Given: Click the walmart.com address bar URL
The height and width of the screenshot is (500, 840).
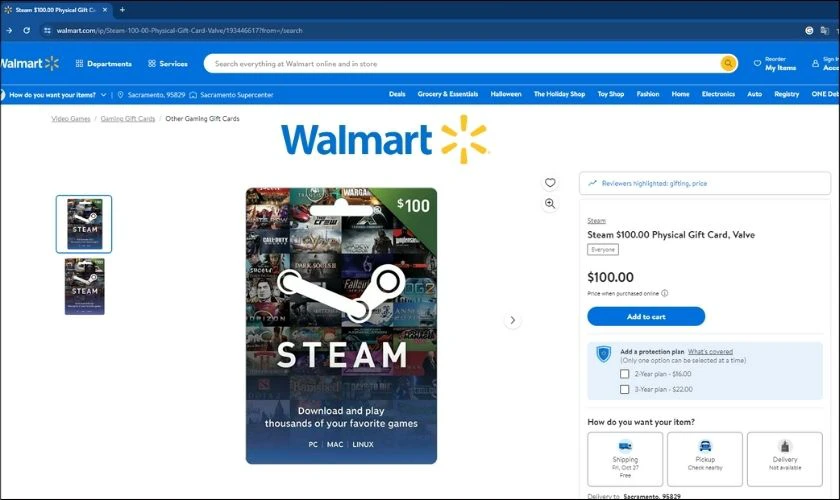Looking at the screenshot, I should (x=179, y=31).
